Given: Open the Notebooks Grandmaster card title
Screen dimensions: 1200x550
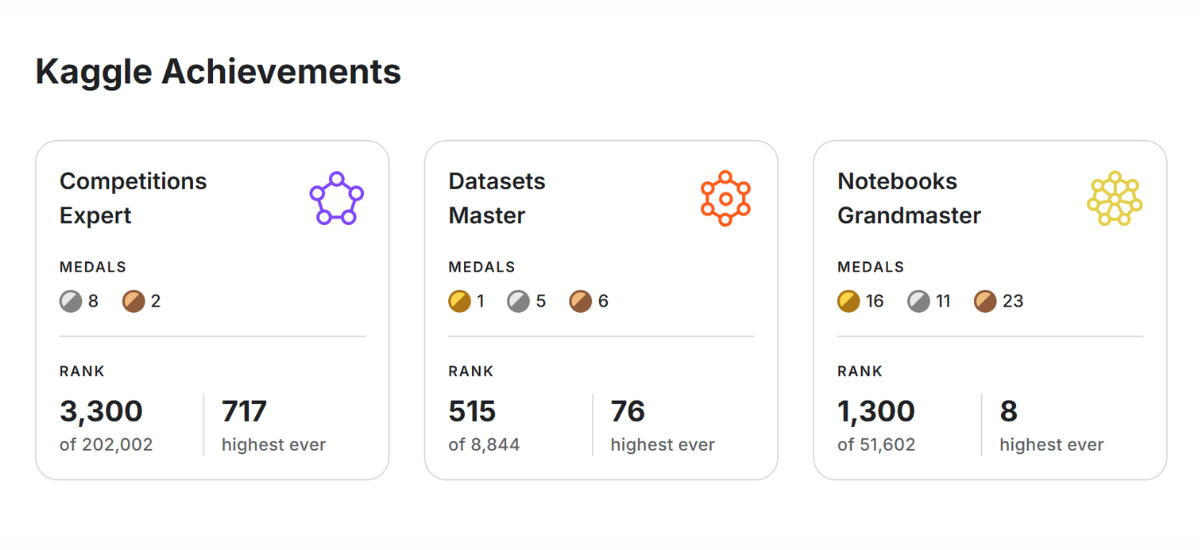Looking at the screenshot, I should click(x=909, y=198).
